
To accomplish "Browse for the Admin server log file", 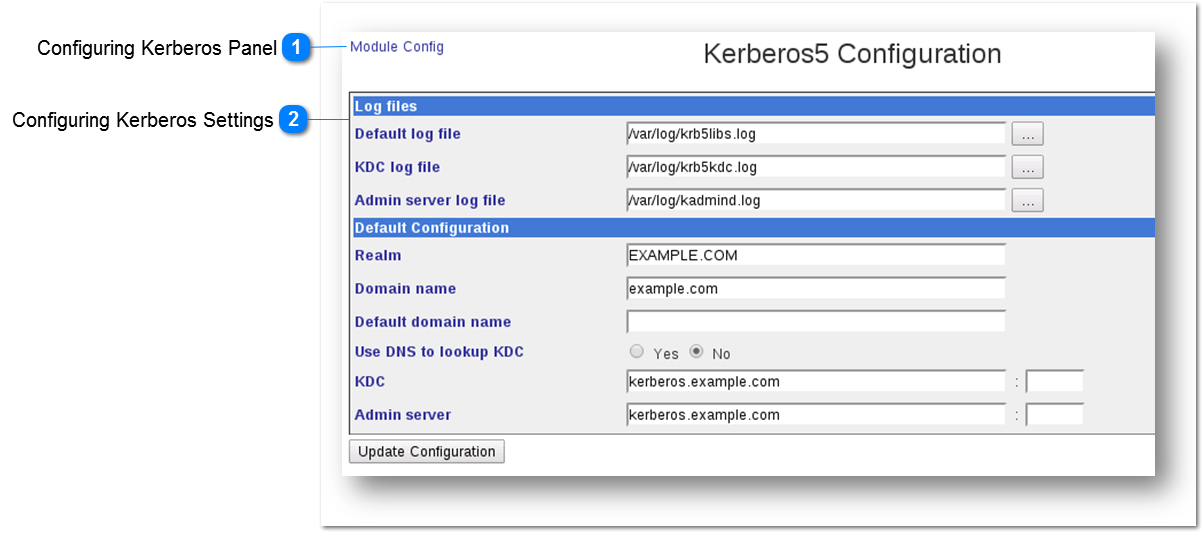I will pos(1028,201).
